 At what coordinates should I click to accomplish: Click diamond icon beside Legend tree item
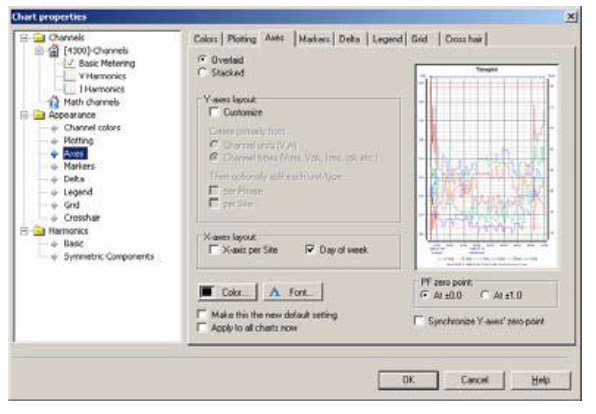pos(54,192)
